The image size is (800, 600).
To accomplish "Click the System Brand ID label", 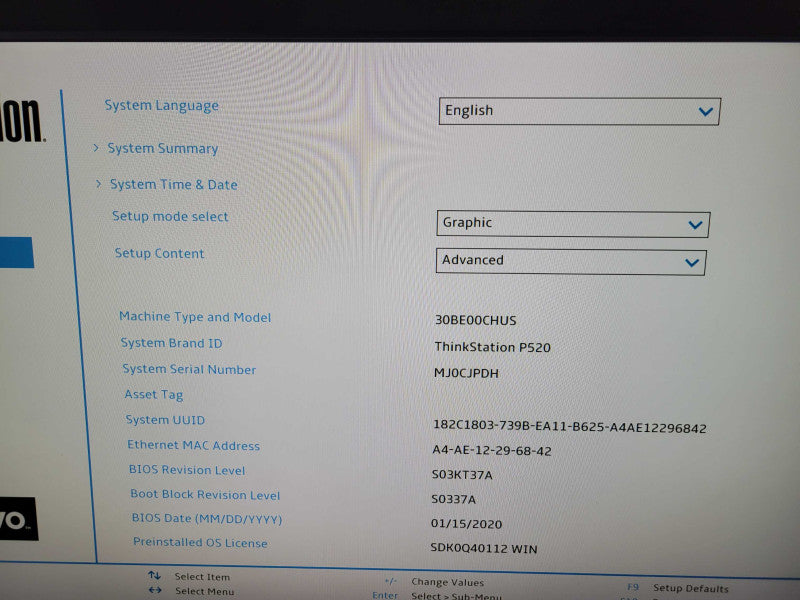I will (x=171, y=343).
